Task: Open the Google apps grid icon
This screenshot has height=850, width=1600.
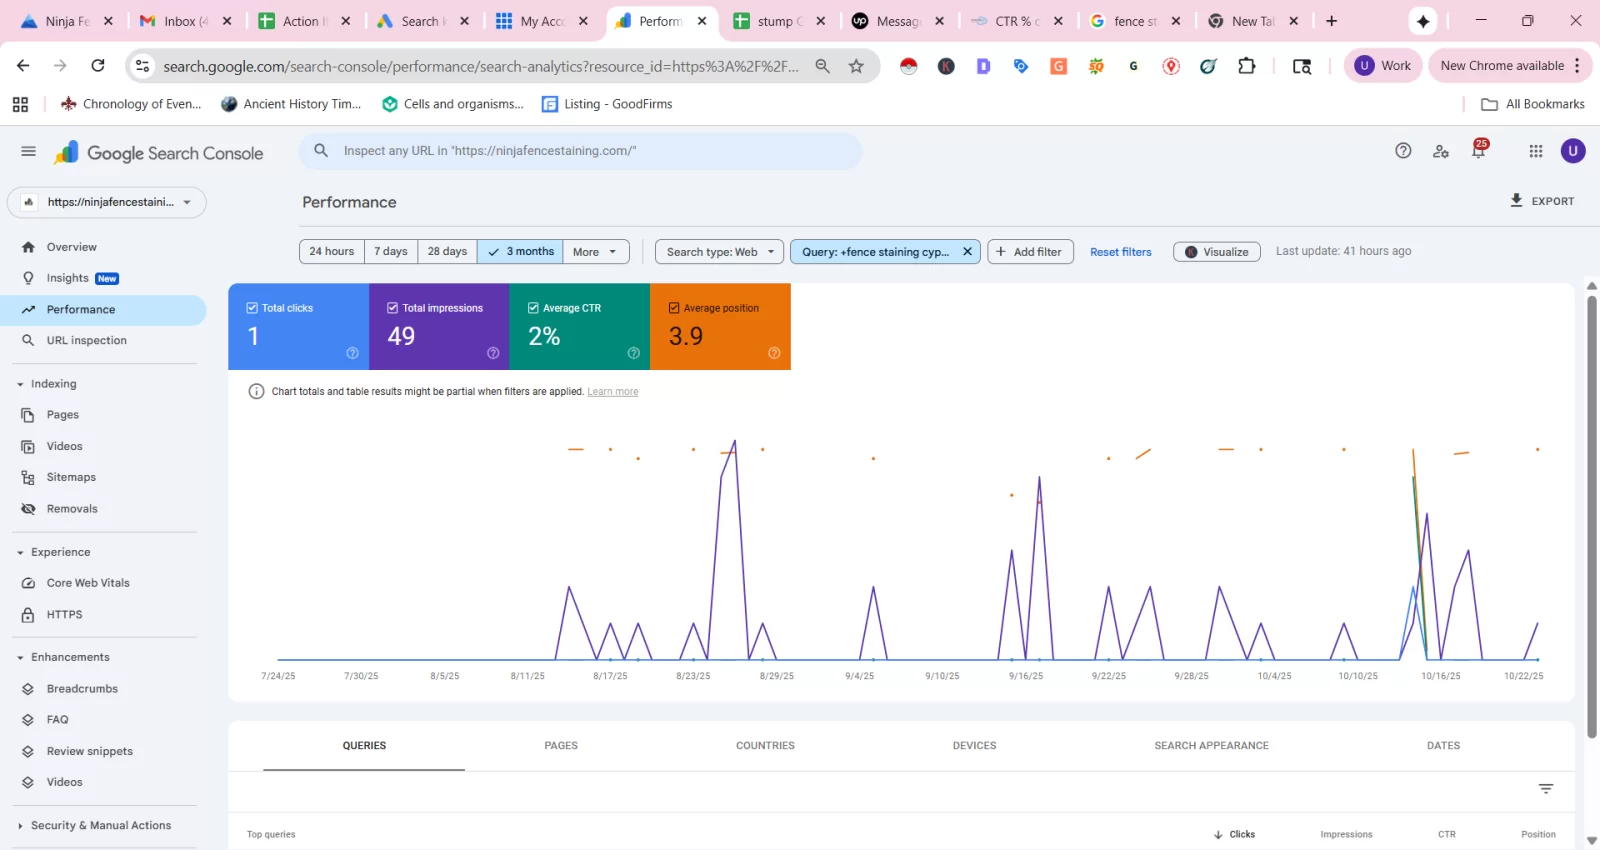Action: coord(1536,151)
